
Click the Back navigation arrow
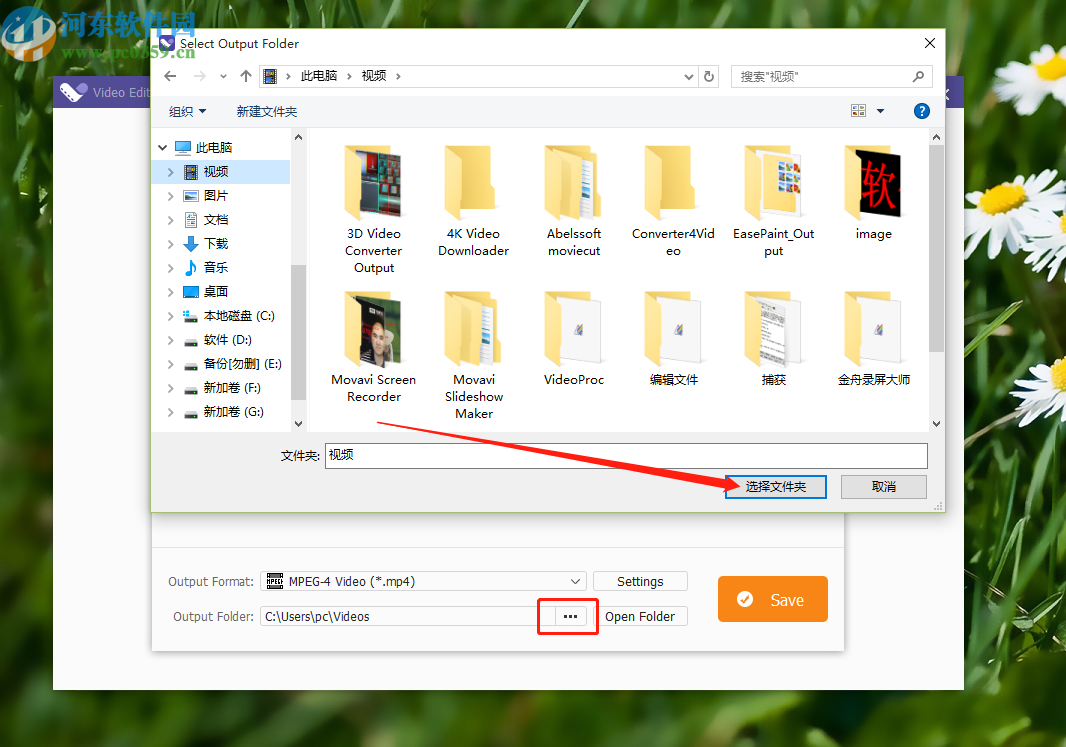coord(170,76)
